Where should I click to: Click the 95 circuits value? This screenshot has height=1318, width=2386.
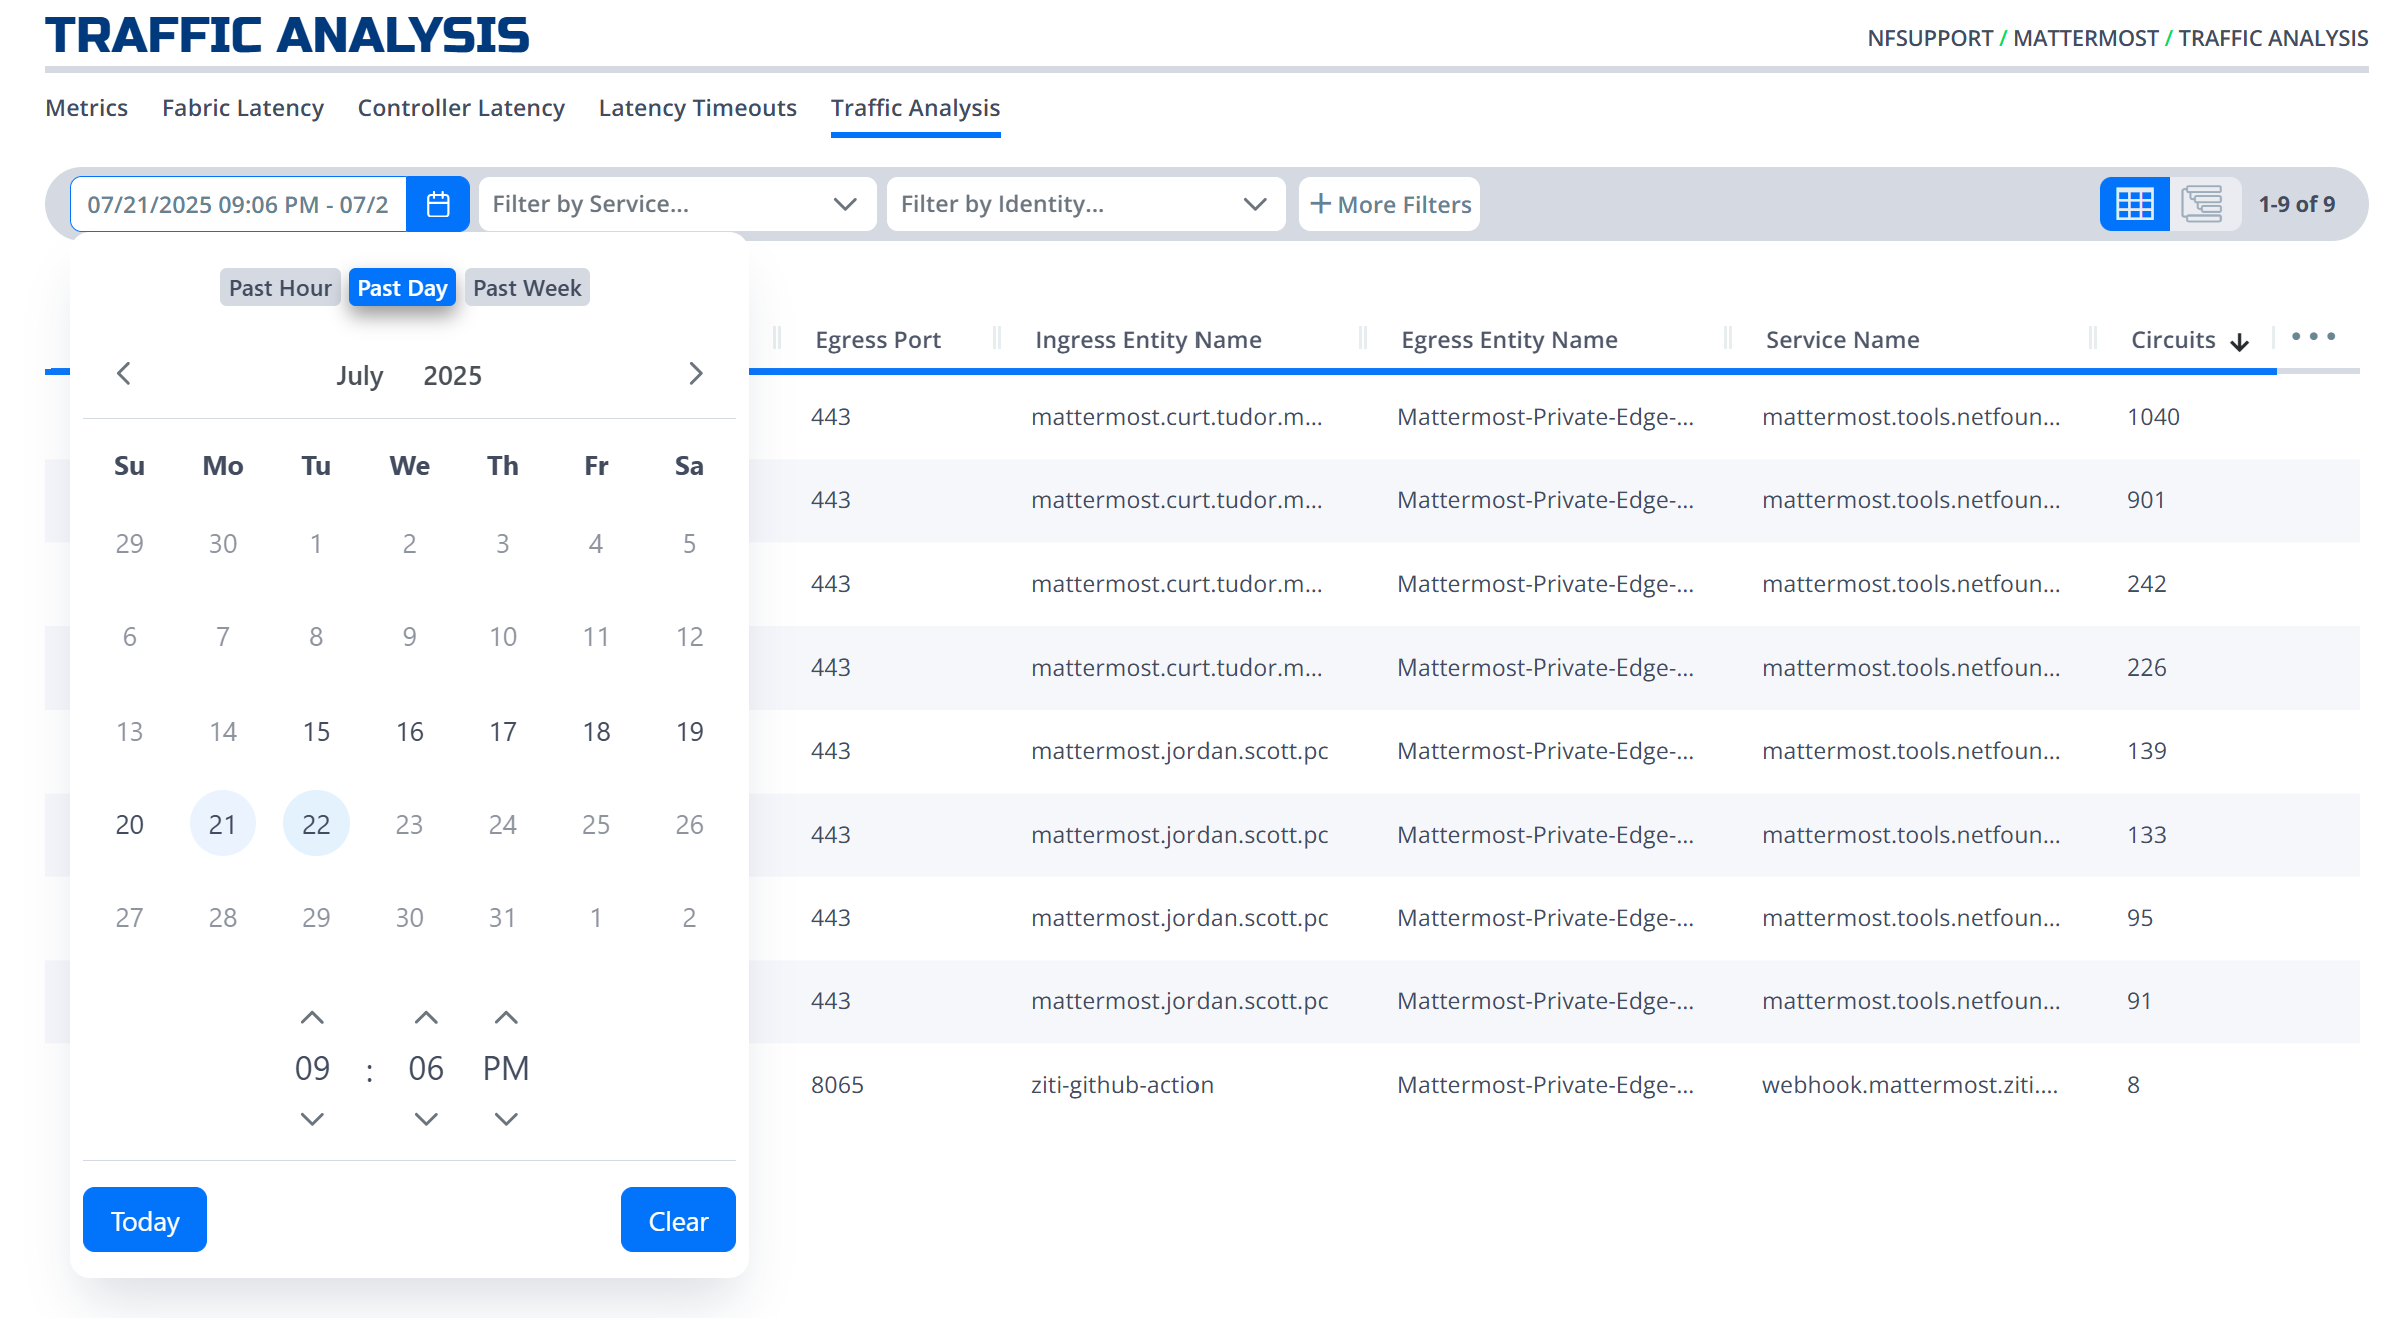2139,918
